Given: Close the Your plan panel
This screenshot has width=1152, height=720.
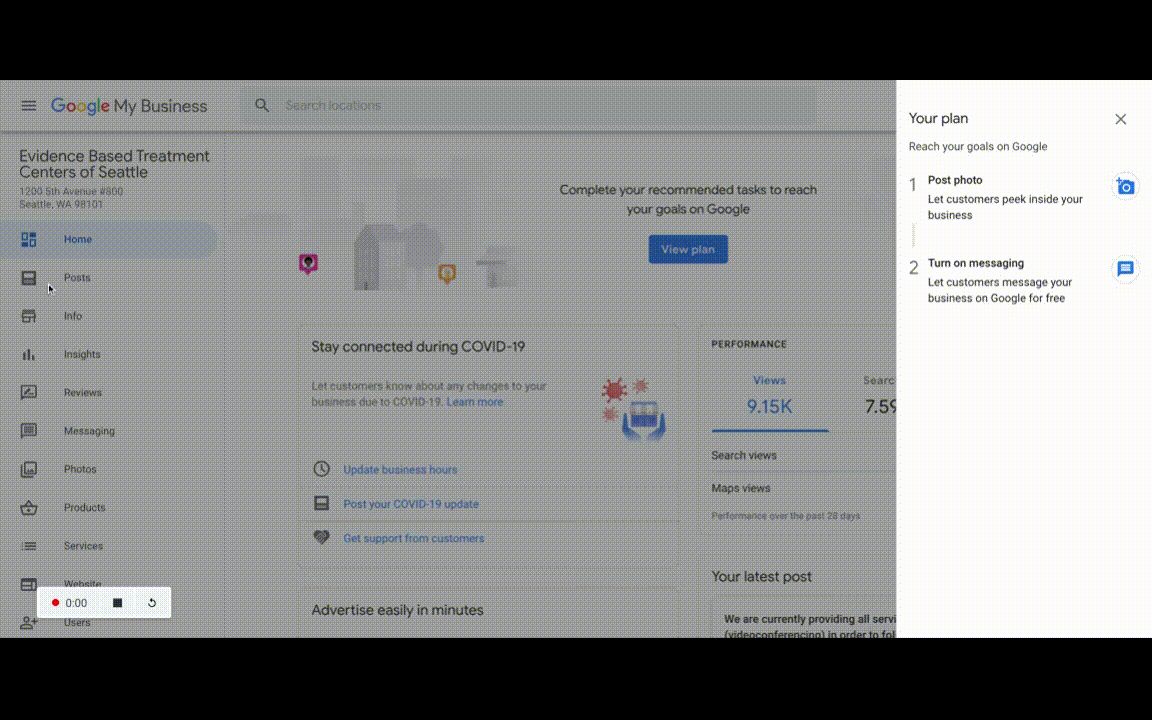Looking at the screenshot, I should click(1120, 119).
